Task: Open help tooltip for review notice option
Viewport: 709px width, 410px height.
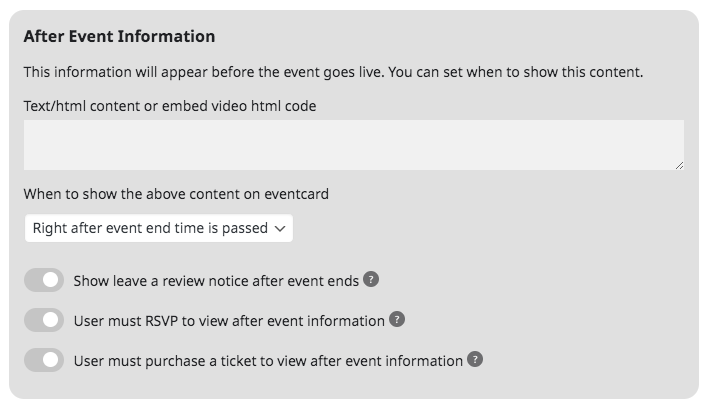Action: point(371,279)
